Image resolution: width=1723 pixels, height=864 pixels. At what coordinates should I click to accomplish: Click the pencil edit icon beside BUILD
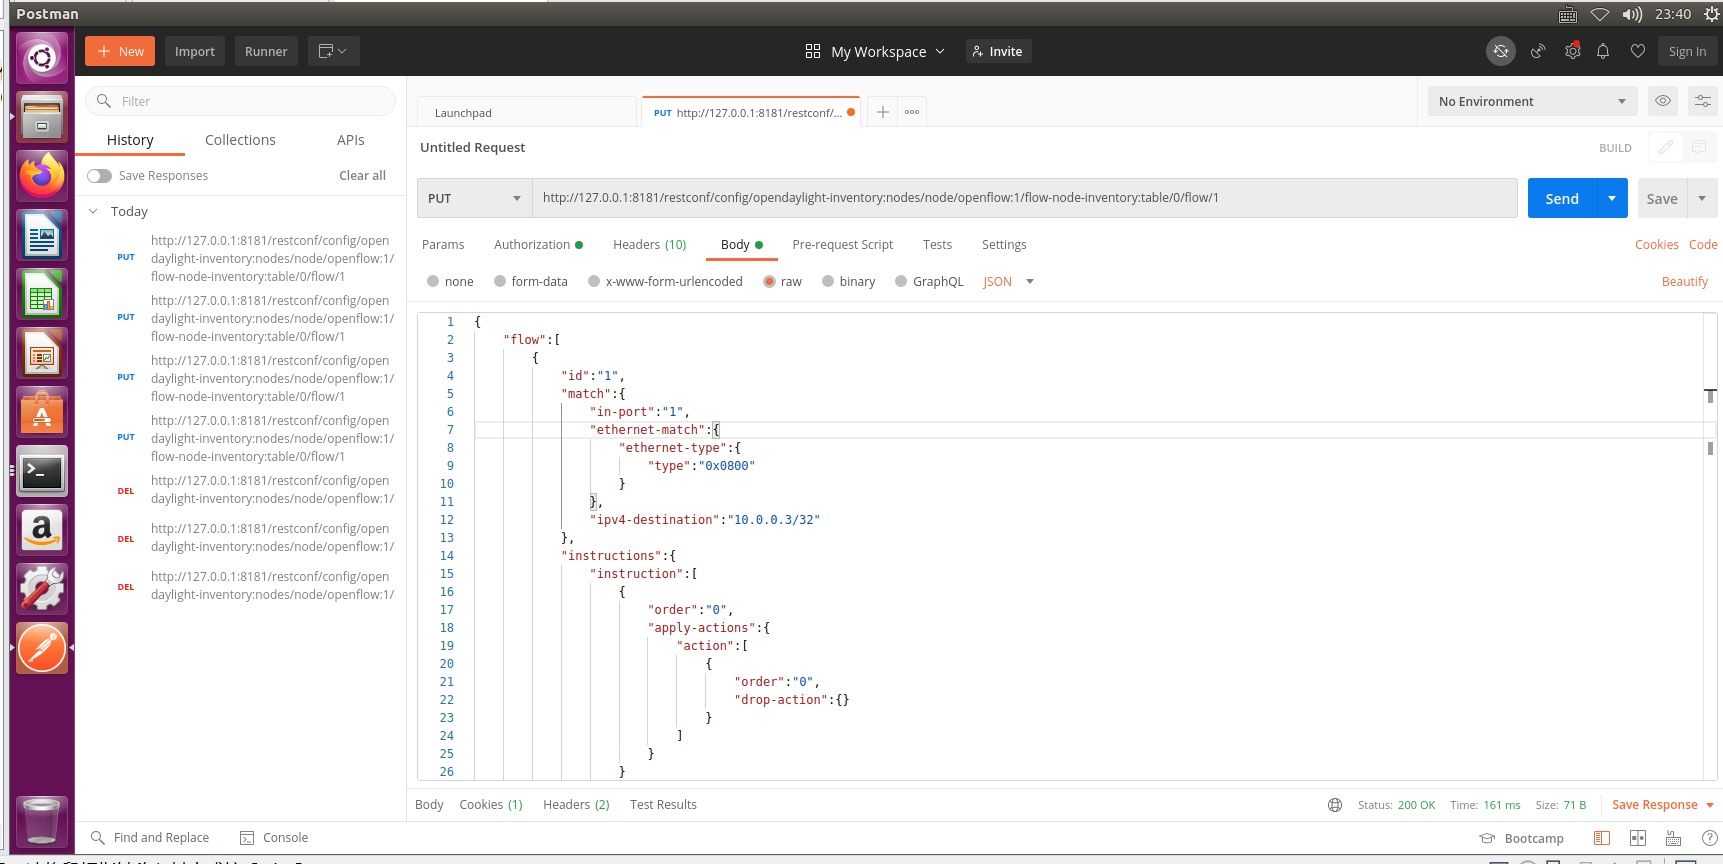click(x=1666, y=147)
